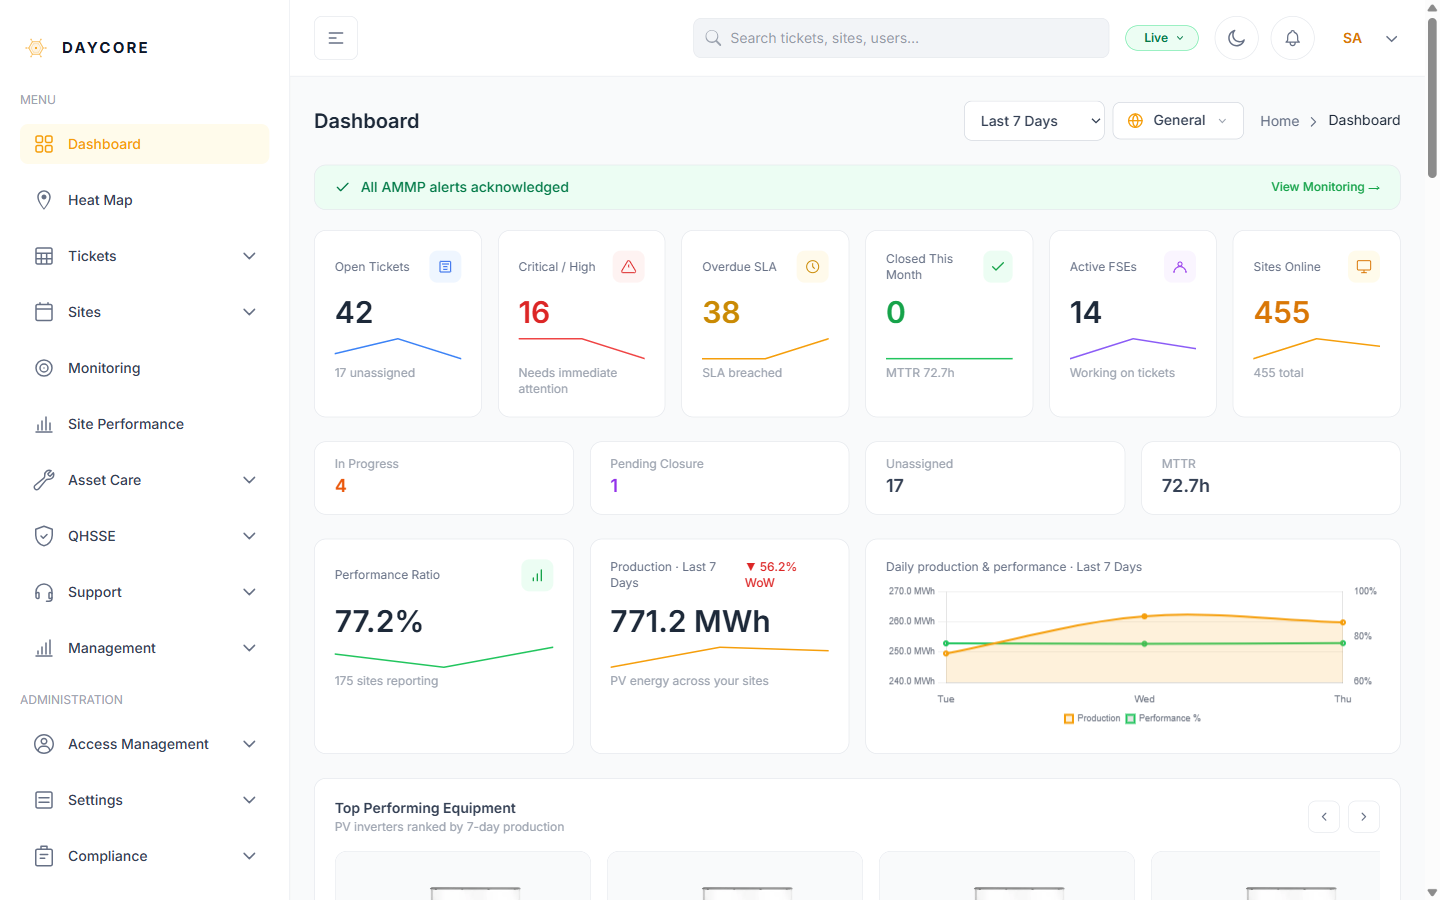Click the Performance Ratio chart icon
This screenshot has width=1440, height=900.
537,575
